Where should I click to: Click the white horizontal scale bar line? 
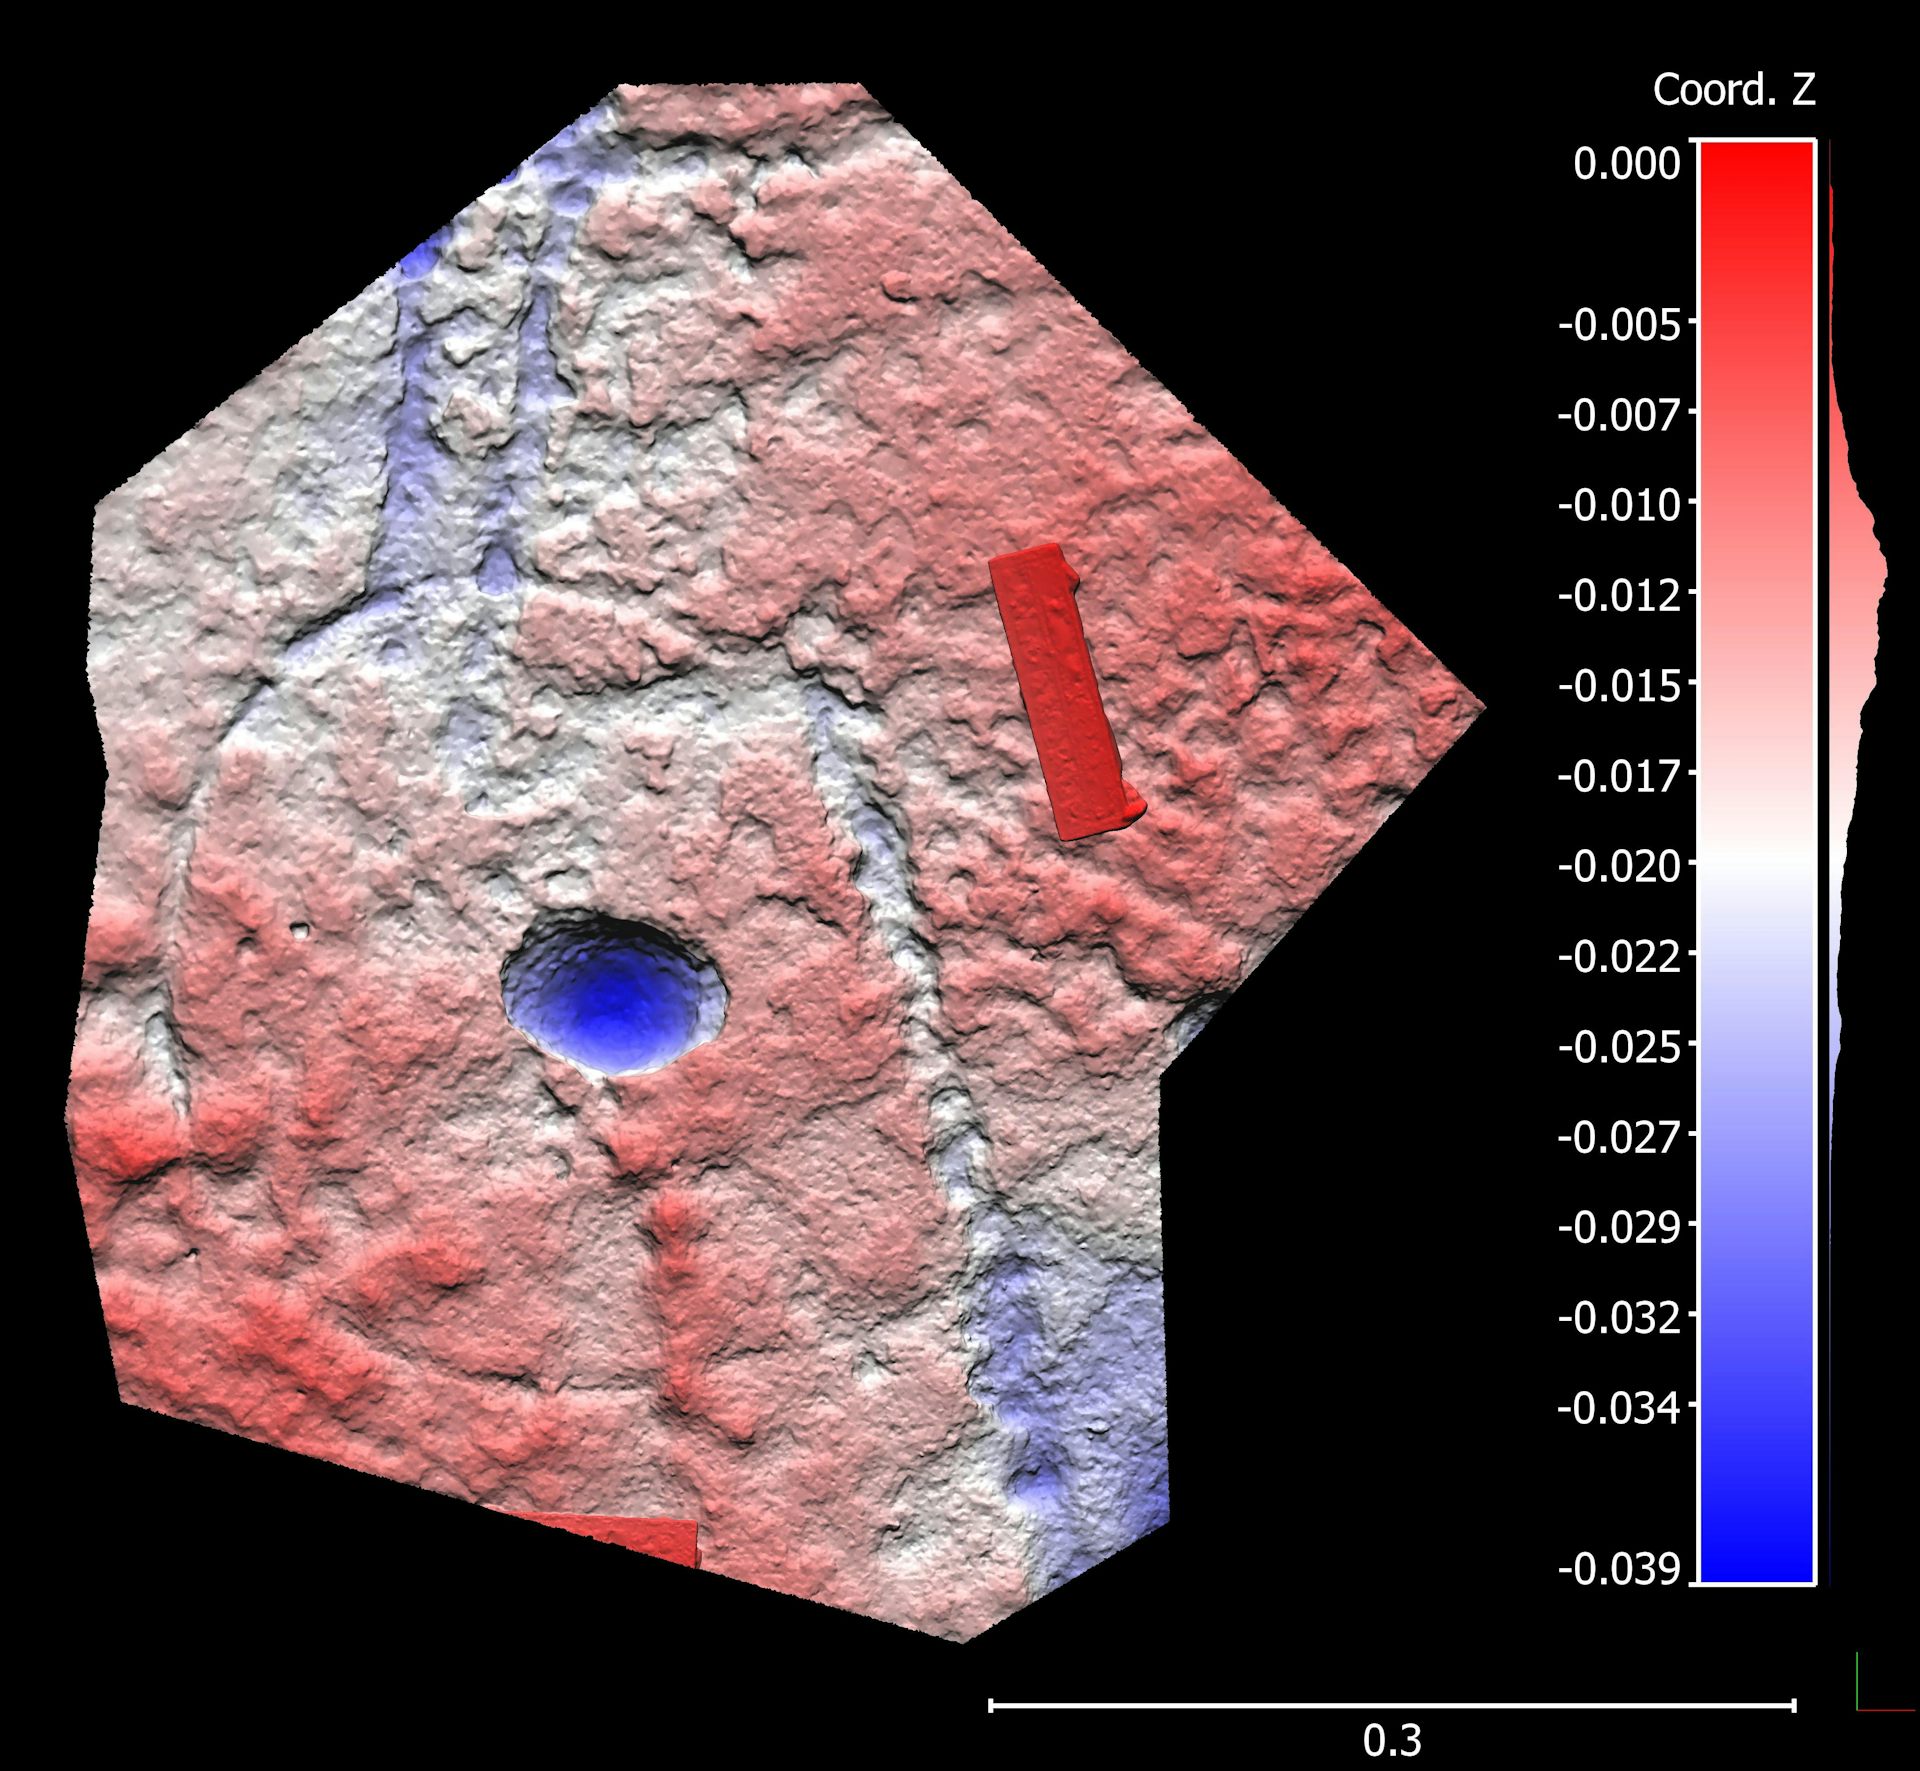(x=1393, y=1705)
